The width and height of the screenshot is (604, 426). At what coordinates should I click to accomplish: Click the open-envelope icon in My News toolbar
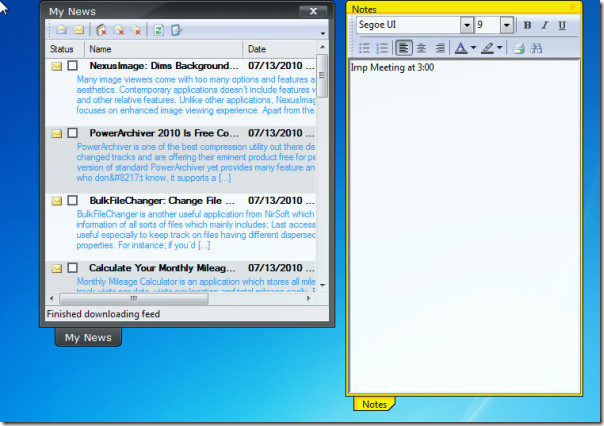tap(62, 30)
